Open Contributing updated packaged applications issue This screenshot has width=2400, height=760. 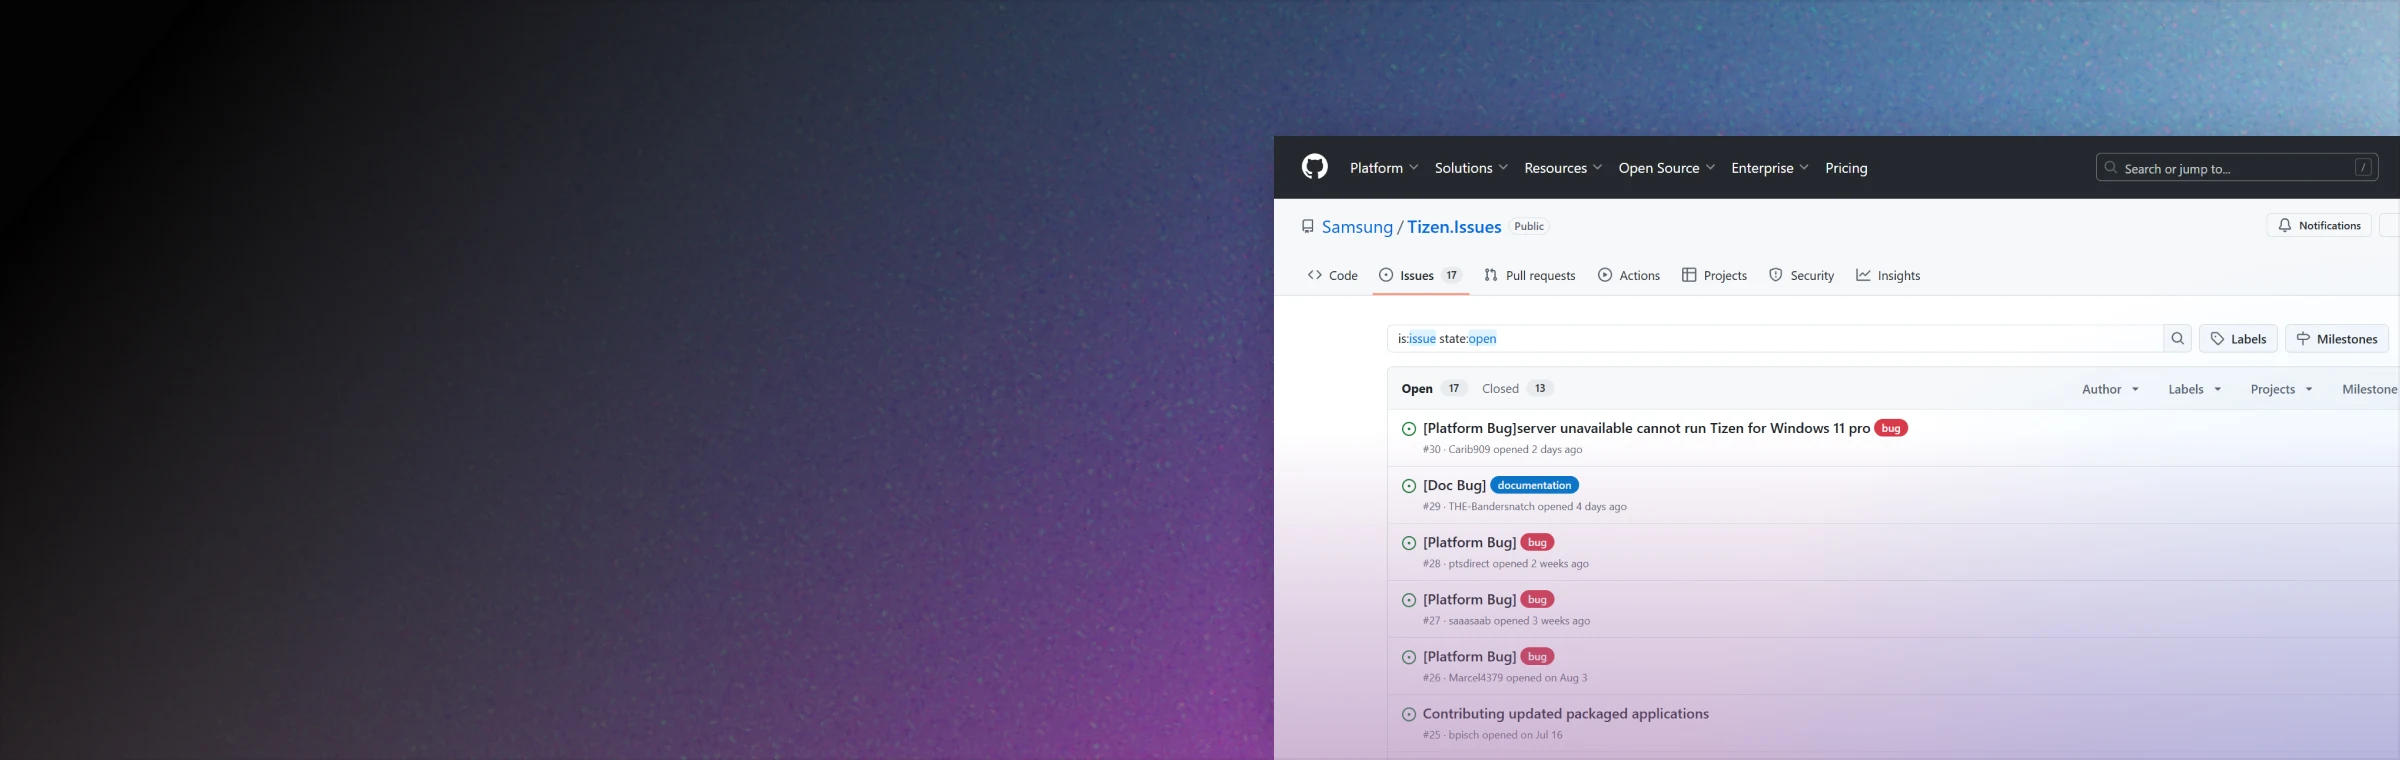[x=1566, y=713]
